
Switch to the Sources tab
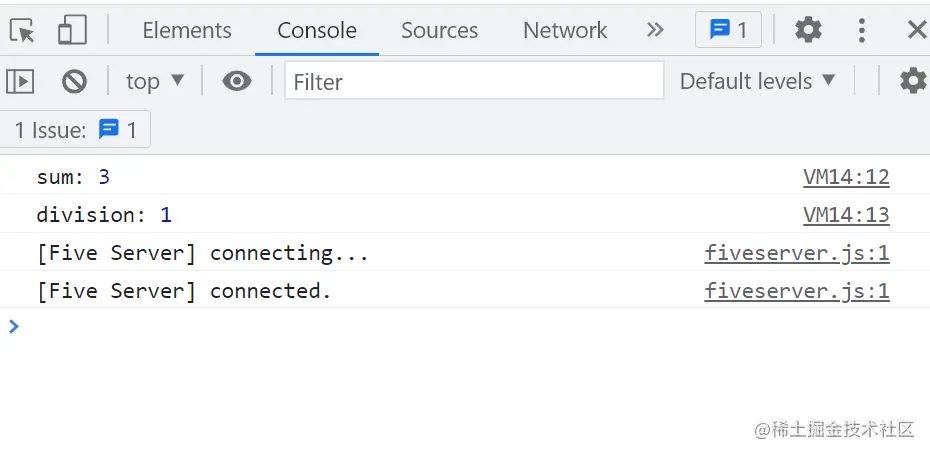pos(439,30)
